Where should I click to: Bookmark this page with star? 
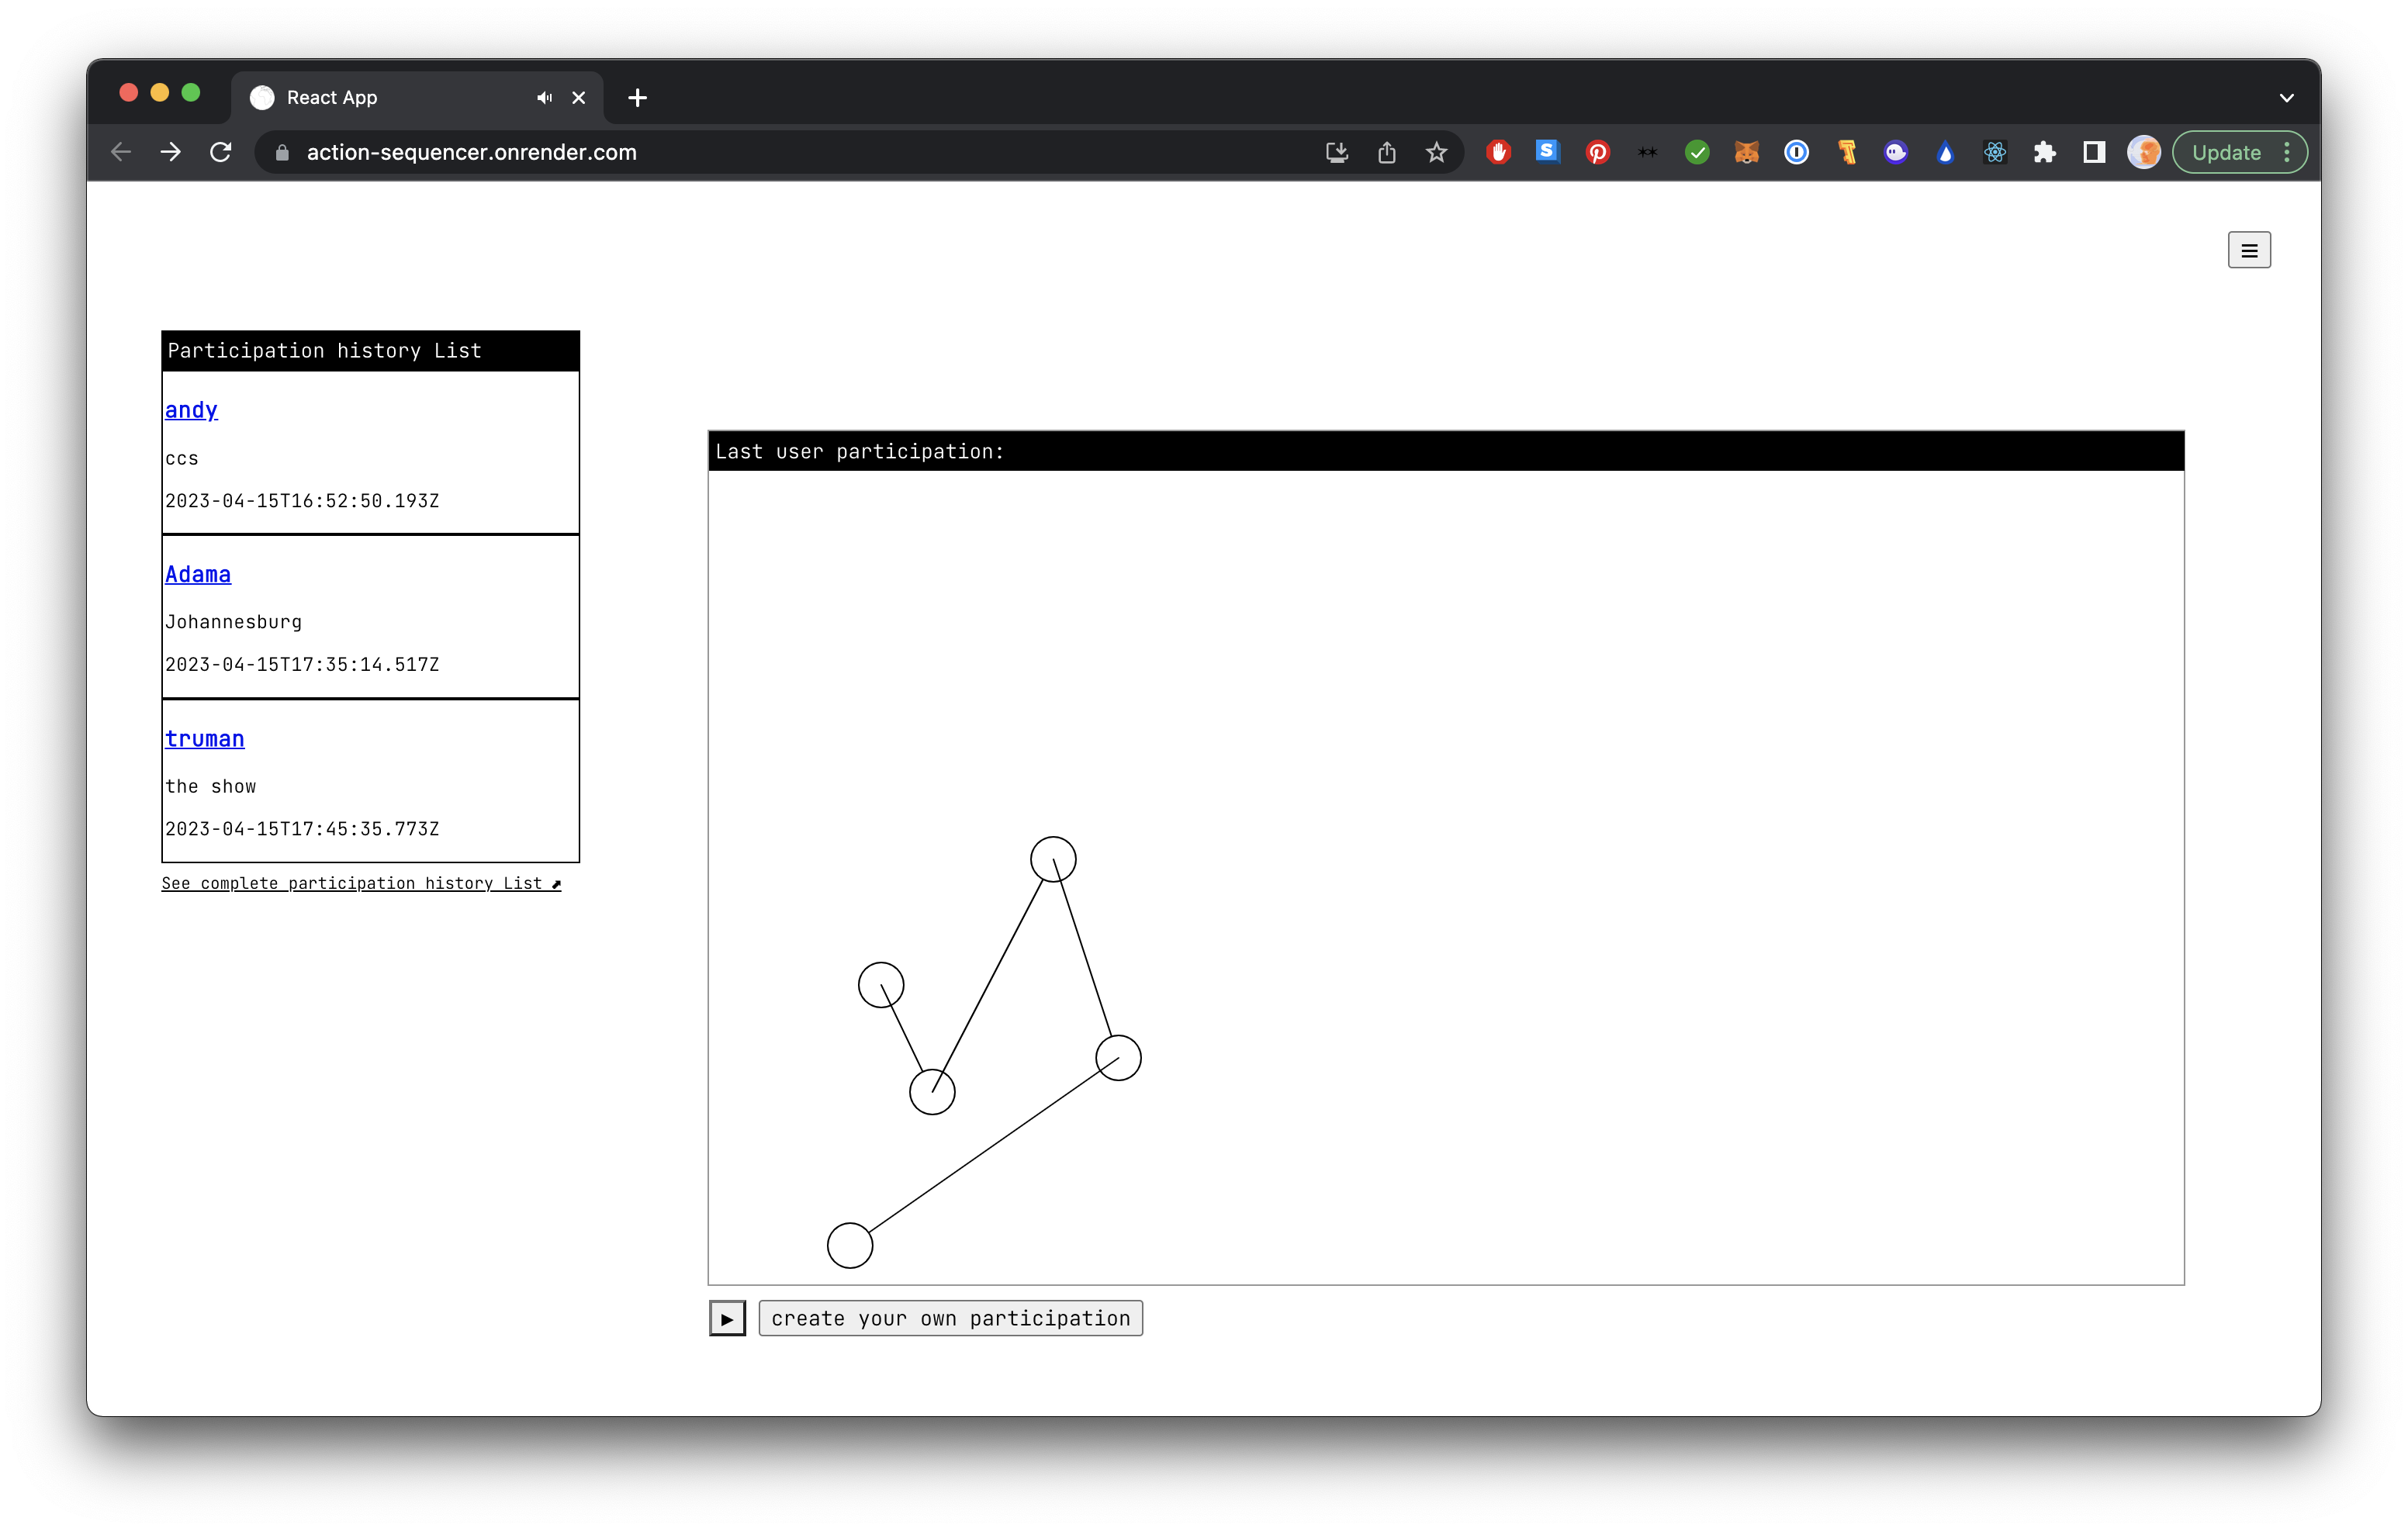1437,152
